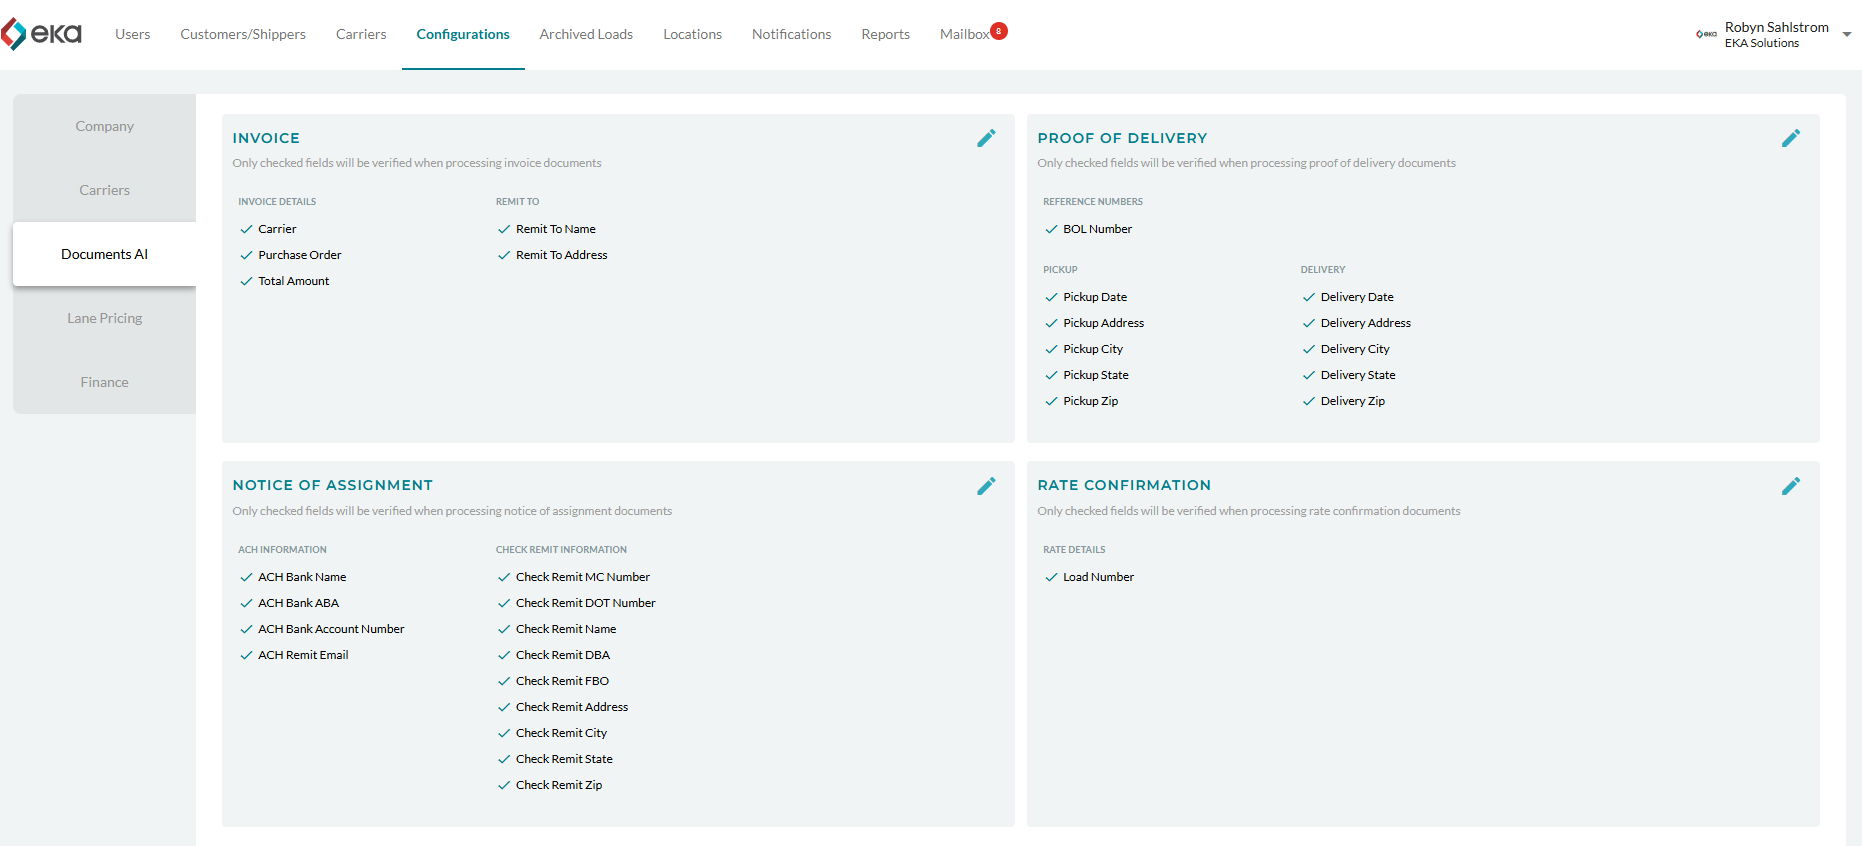The width and height of the screenshot is (1862, 846).
Task: Click Check Remit State field
Action: click(x=555, y=759)
